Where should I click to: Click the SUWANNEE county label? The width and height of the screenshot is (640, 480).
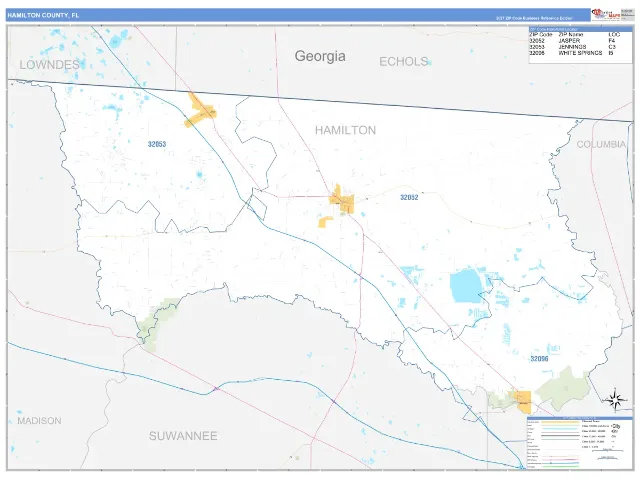pyautogui.click(x=183, y=436)
